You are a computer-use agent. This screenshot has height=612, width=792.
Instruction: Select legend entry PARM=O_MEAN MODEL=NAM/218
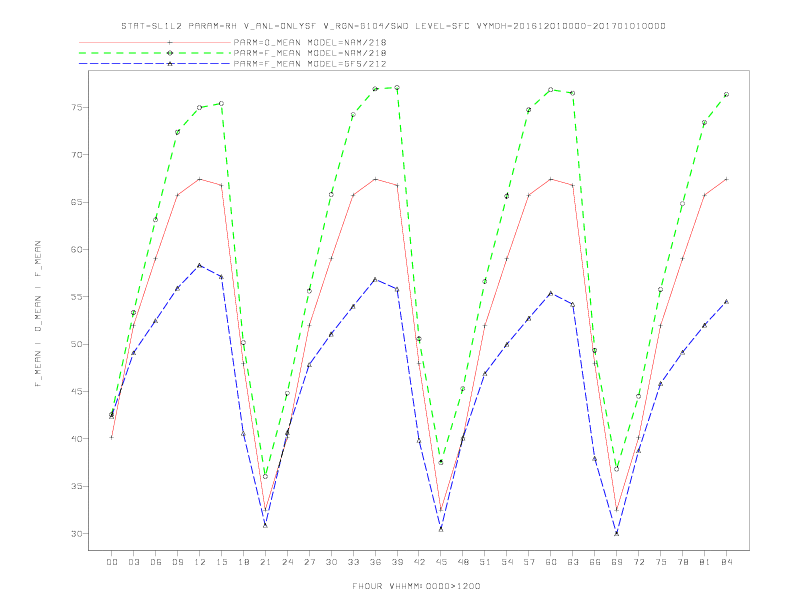coord(310,42)
